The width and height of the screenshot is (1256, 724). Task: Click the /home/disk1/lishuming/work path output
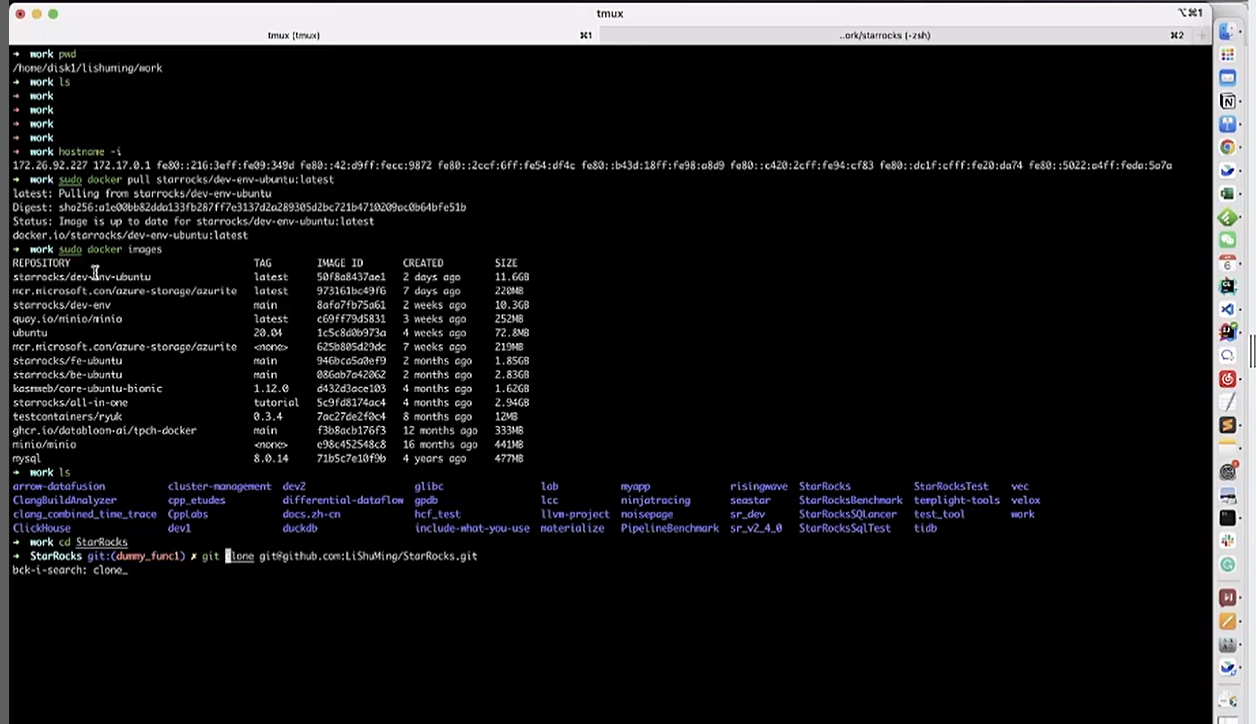pyautogui.click(x=87, y=68)
